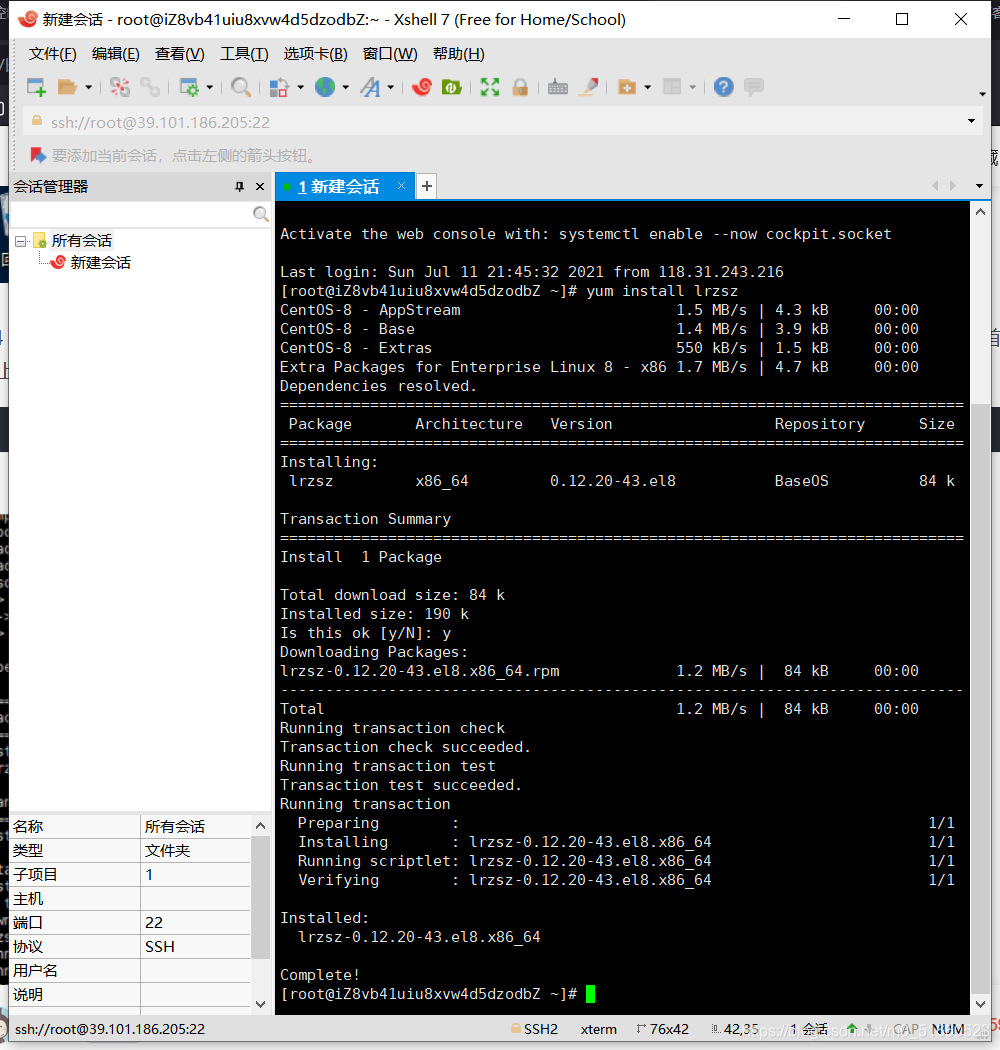Click the port value 22 cell
The width and height of the screenshot is (1000, 1050).
(195, 923)
